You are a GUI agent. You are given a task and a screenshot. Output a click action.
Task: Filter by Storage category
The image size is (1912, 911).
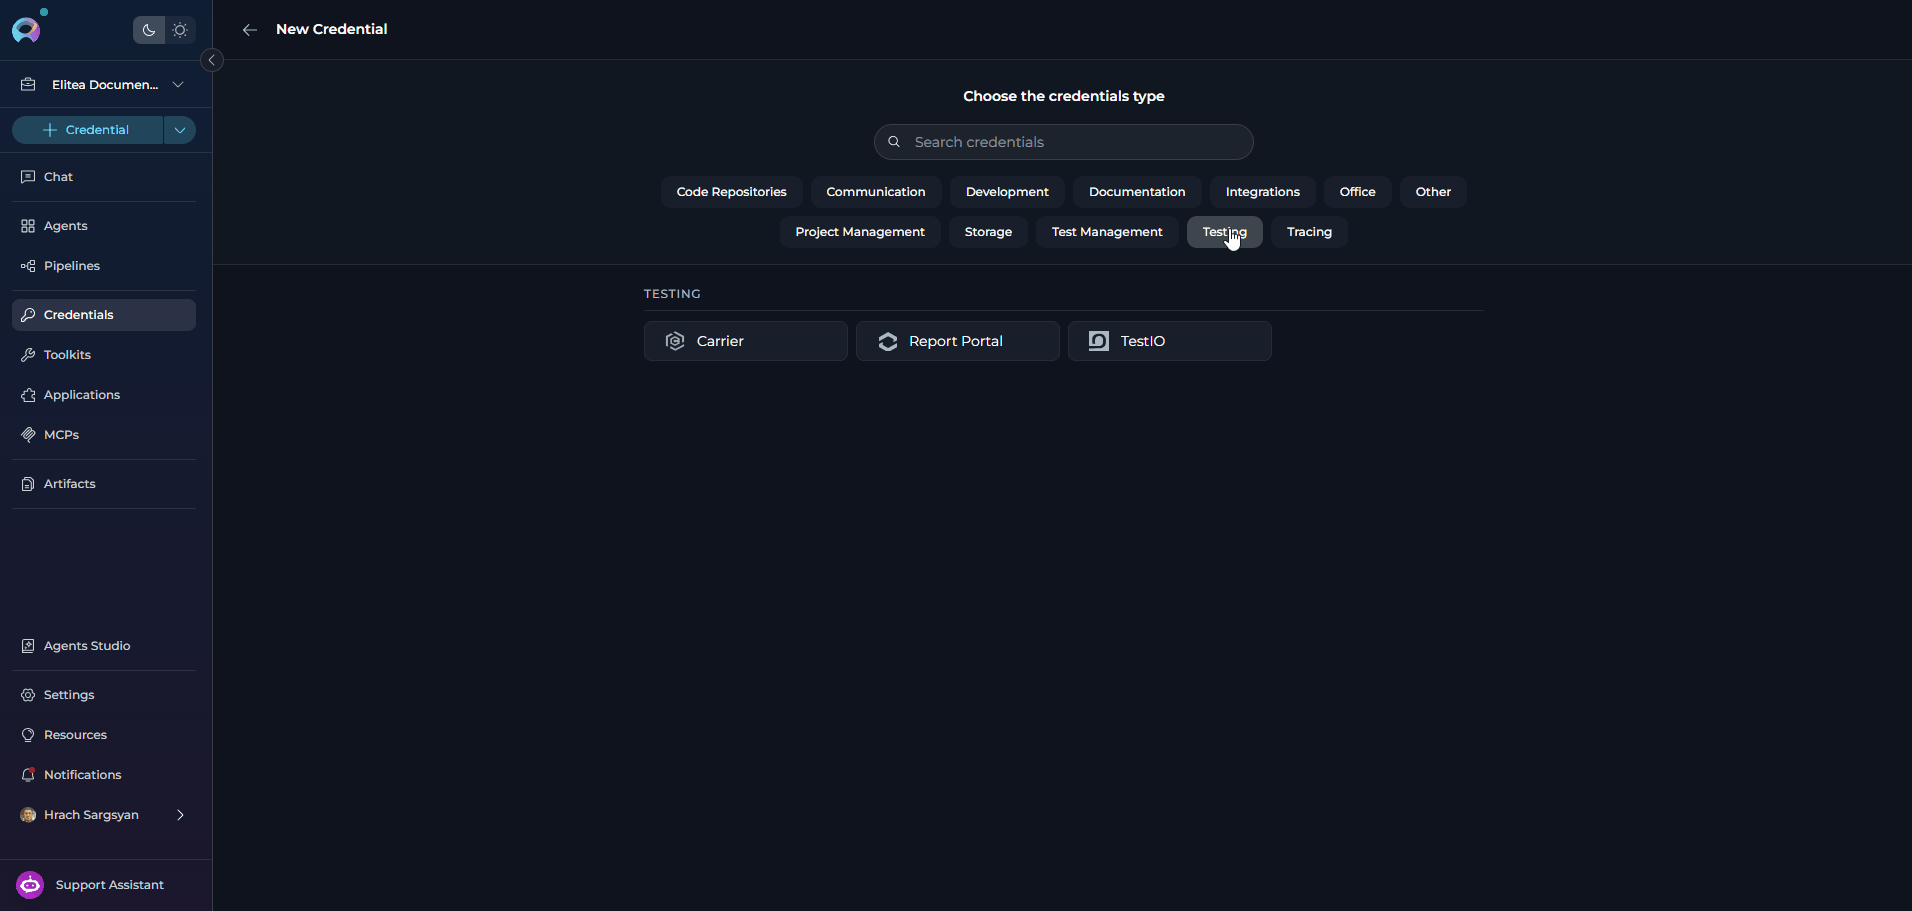coord(988,232)
